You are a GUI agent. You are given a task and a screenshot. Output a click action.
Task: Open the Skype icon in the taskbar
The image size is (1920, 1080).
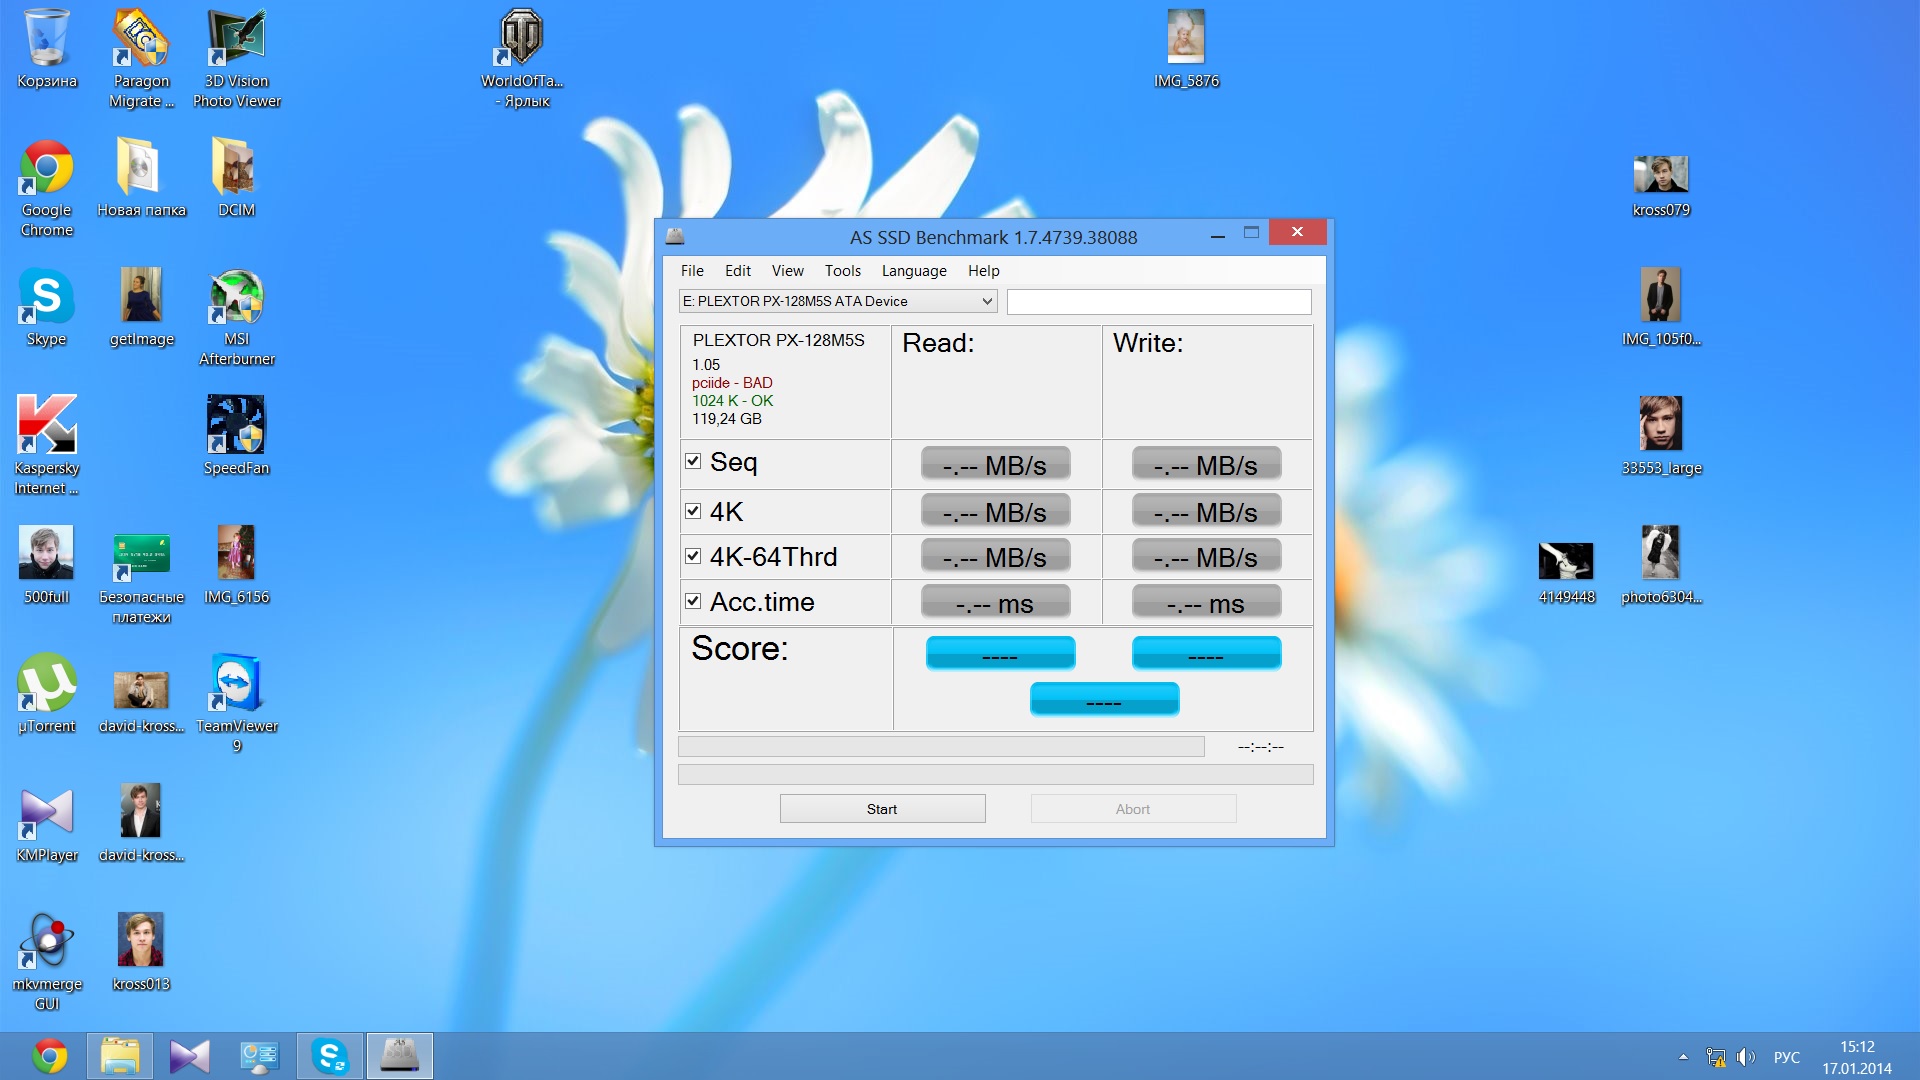(x=330, y=1056)
